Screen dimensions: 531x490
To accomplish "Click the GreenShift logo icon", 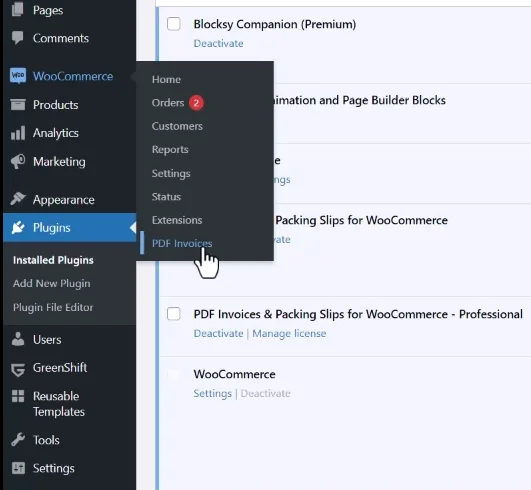I will [18, 369].
